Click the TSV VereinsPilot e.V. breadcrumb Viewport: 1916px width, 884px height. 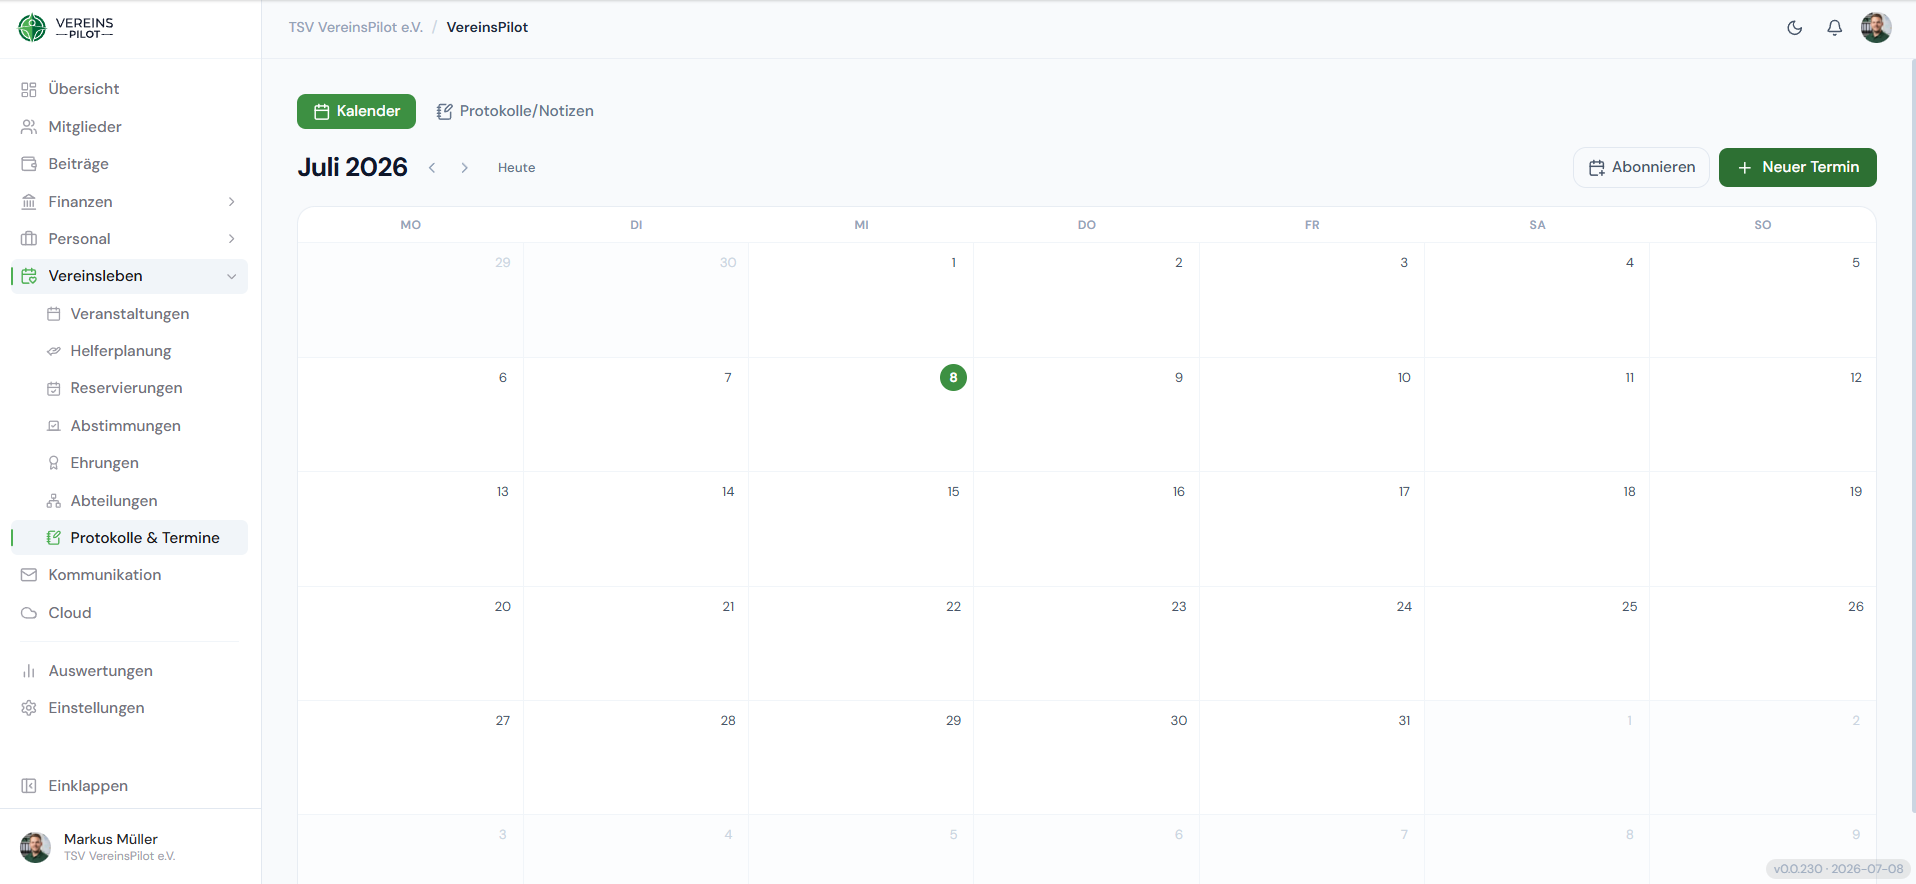pos(356,27)
